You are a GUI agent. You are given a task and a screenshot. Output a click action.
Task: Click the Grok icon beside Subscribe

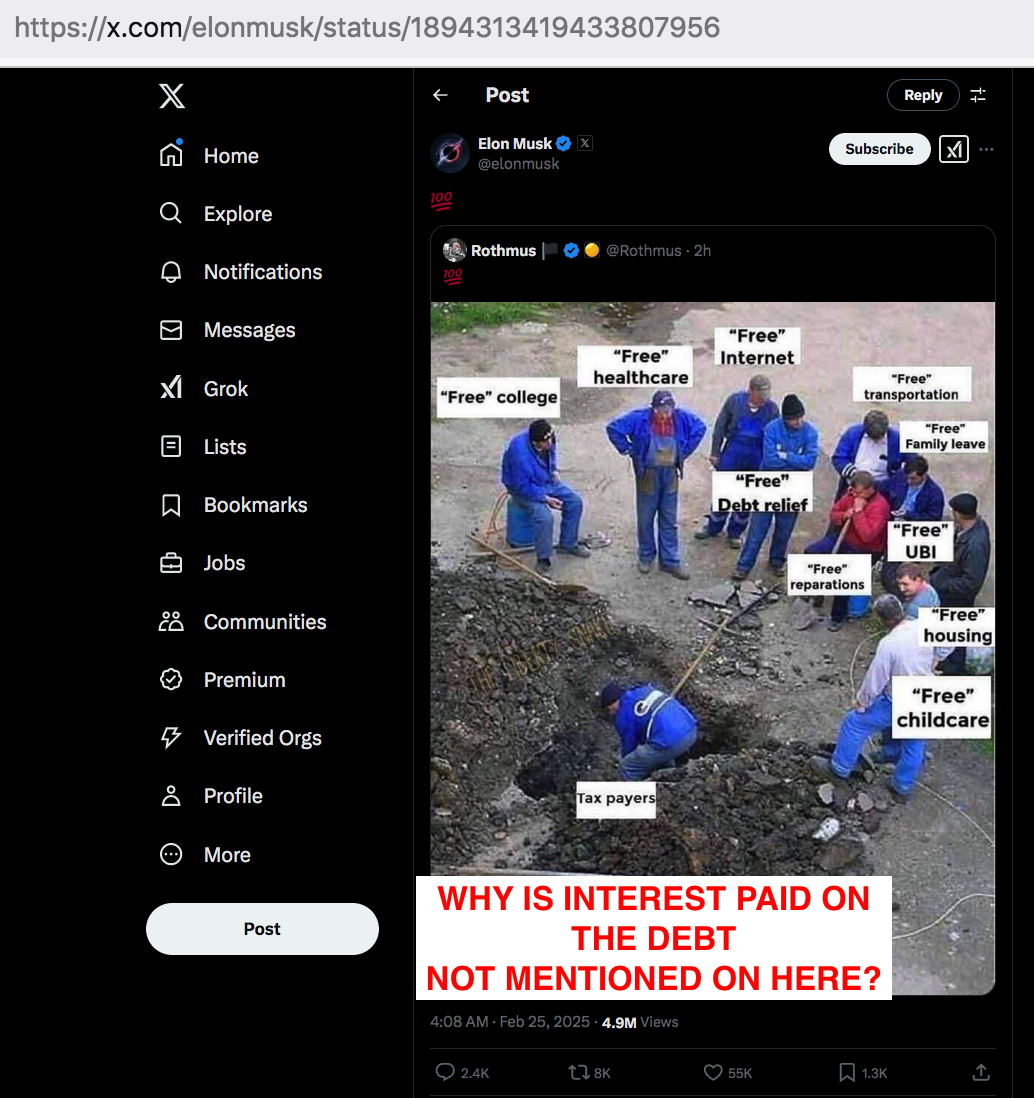(953, 149)
